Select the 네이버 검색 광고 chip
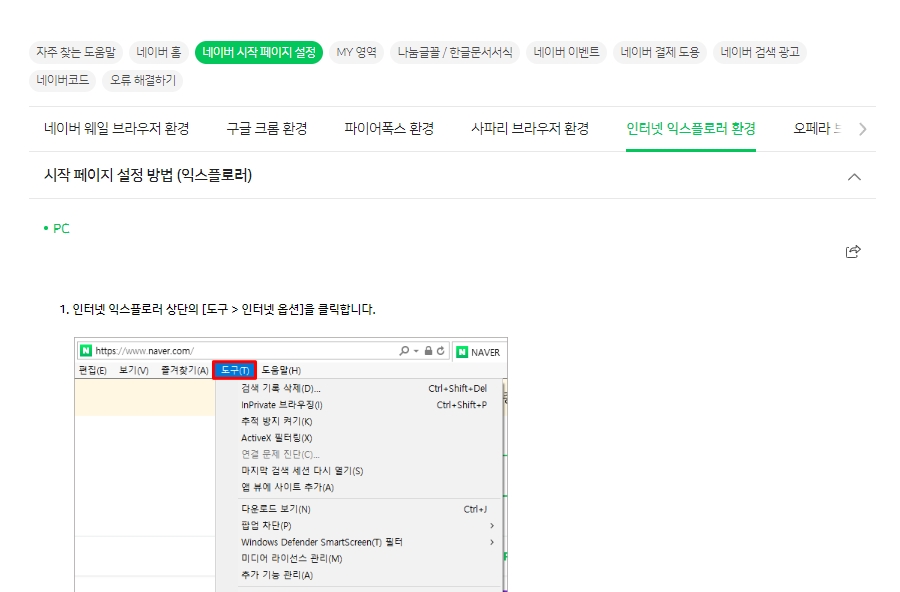Screen dimensions: 900x592 (759, 52)
